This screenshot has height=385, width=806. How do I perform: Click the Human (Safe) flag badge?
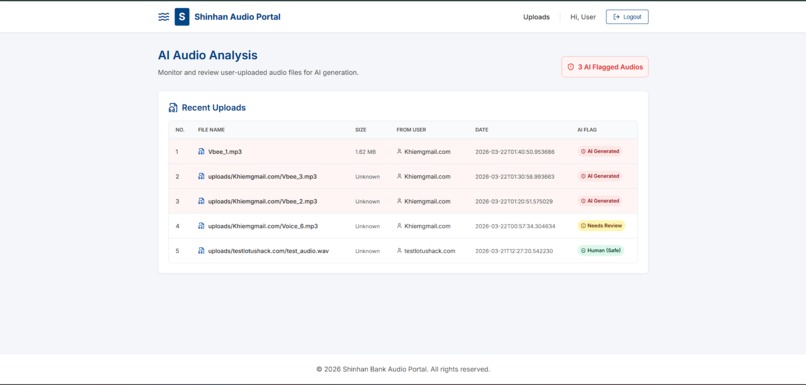600,251
